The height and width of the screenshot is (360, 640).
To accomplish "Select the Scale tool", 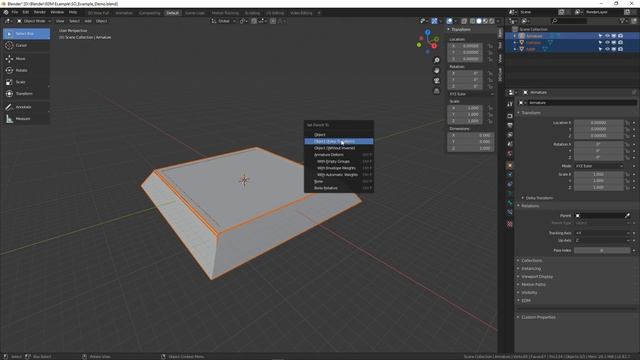I will pyautogui.click(x=27, y=82).
